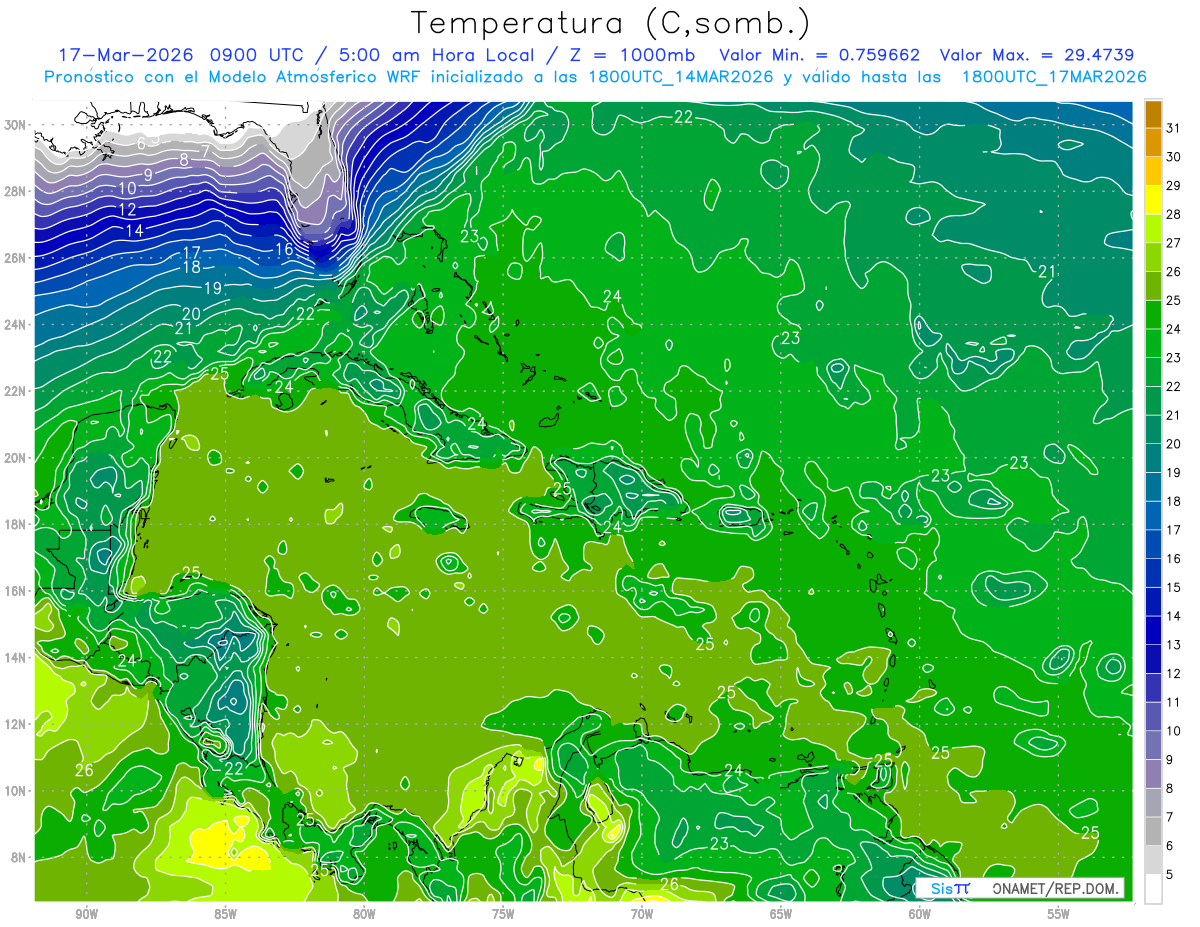Select the valid-until time 1800UTC_17MAR2026

point(1054,76)
